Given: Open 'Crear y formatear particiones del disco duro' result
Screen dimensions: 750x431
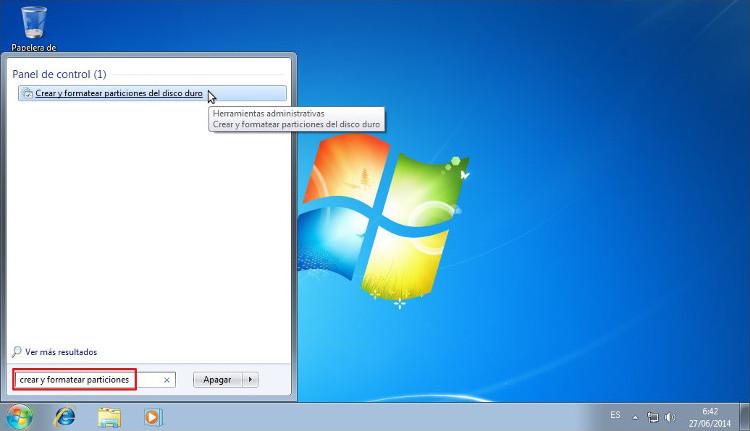Looking at the screenshot, I should [119, 94].
